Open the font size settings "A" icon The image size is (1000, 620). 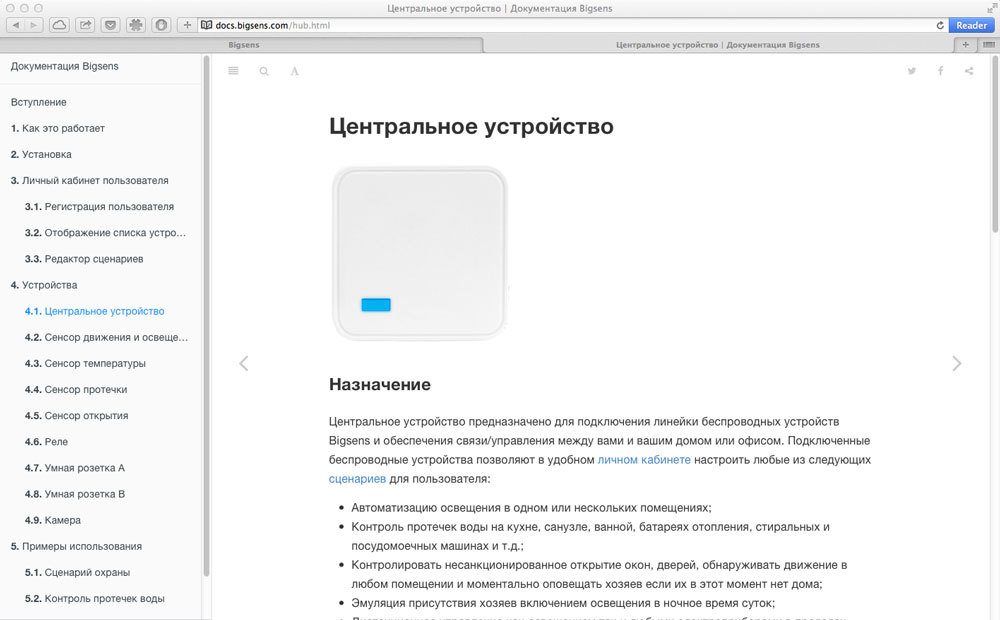click(294, 71)
